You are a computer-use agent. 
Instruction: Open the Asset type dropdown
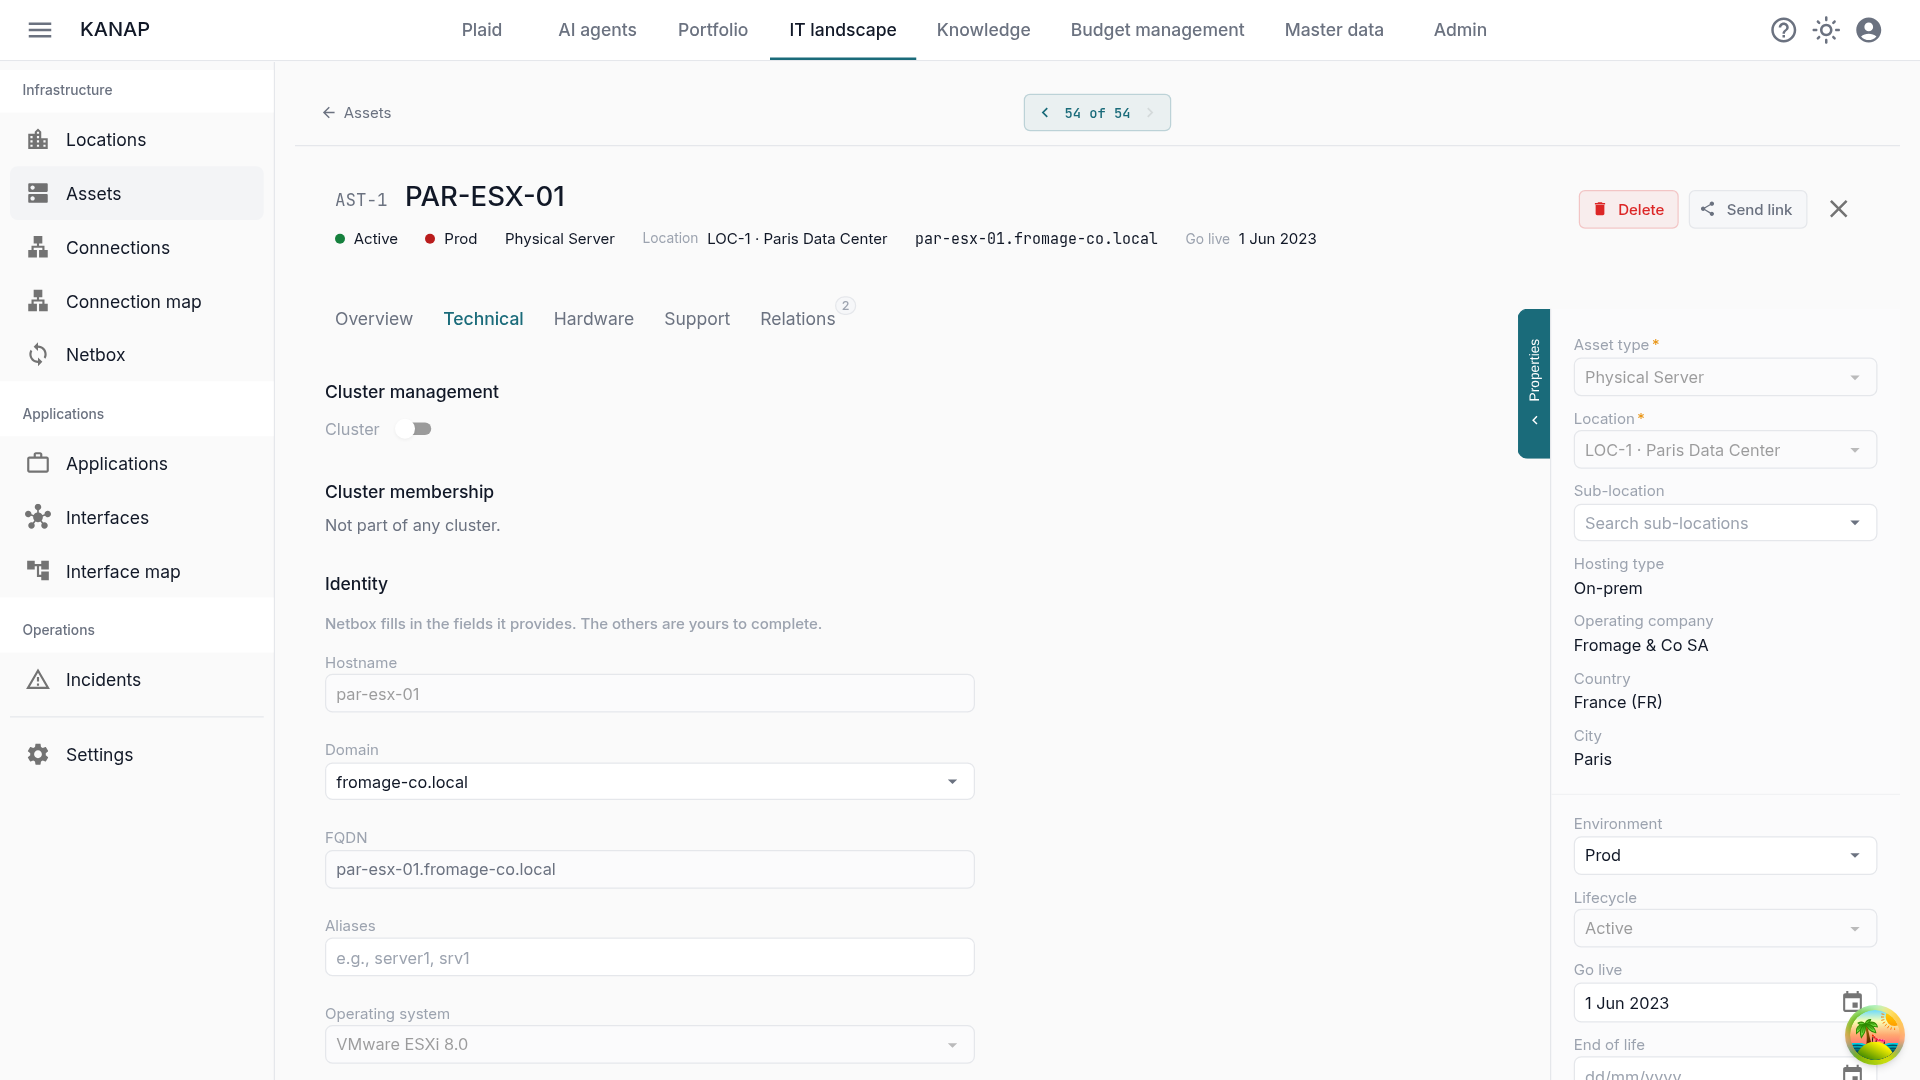pyautogui.click(x=1725, y=377)
